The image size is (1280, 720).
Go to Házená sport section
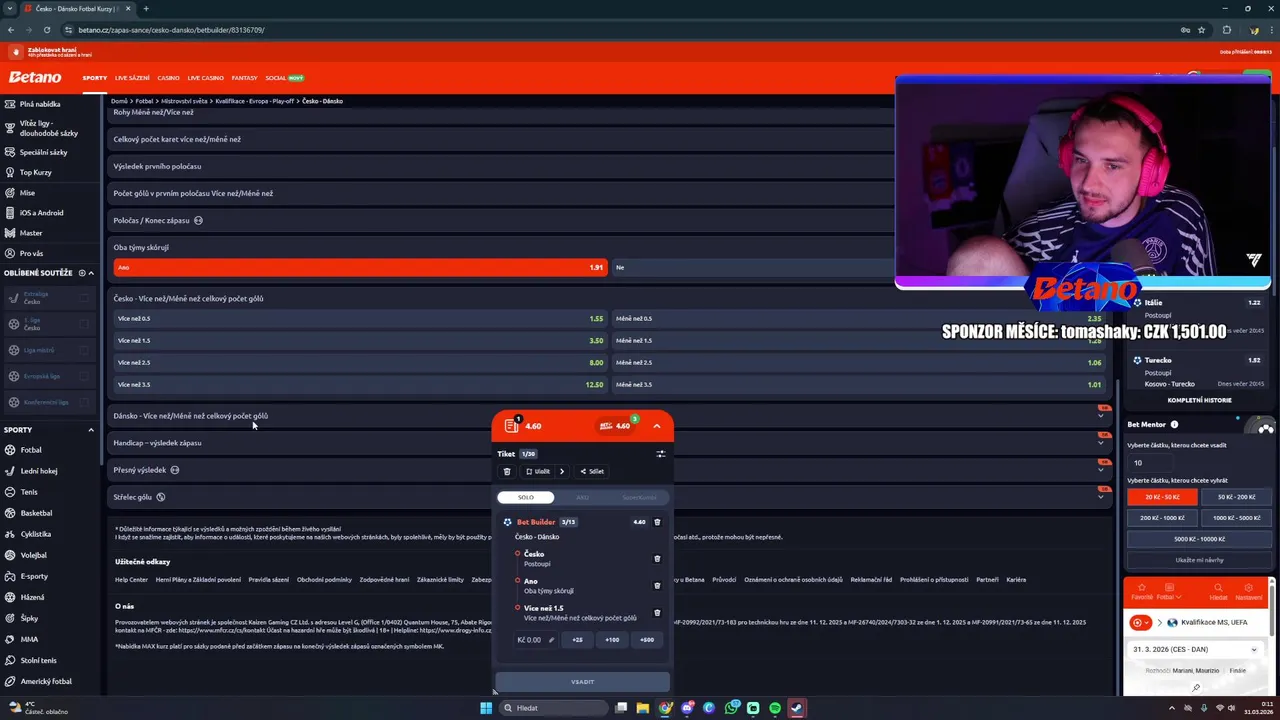pos(32,597)
